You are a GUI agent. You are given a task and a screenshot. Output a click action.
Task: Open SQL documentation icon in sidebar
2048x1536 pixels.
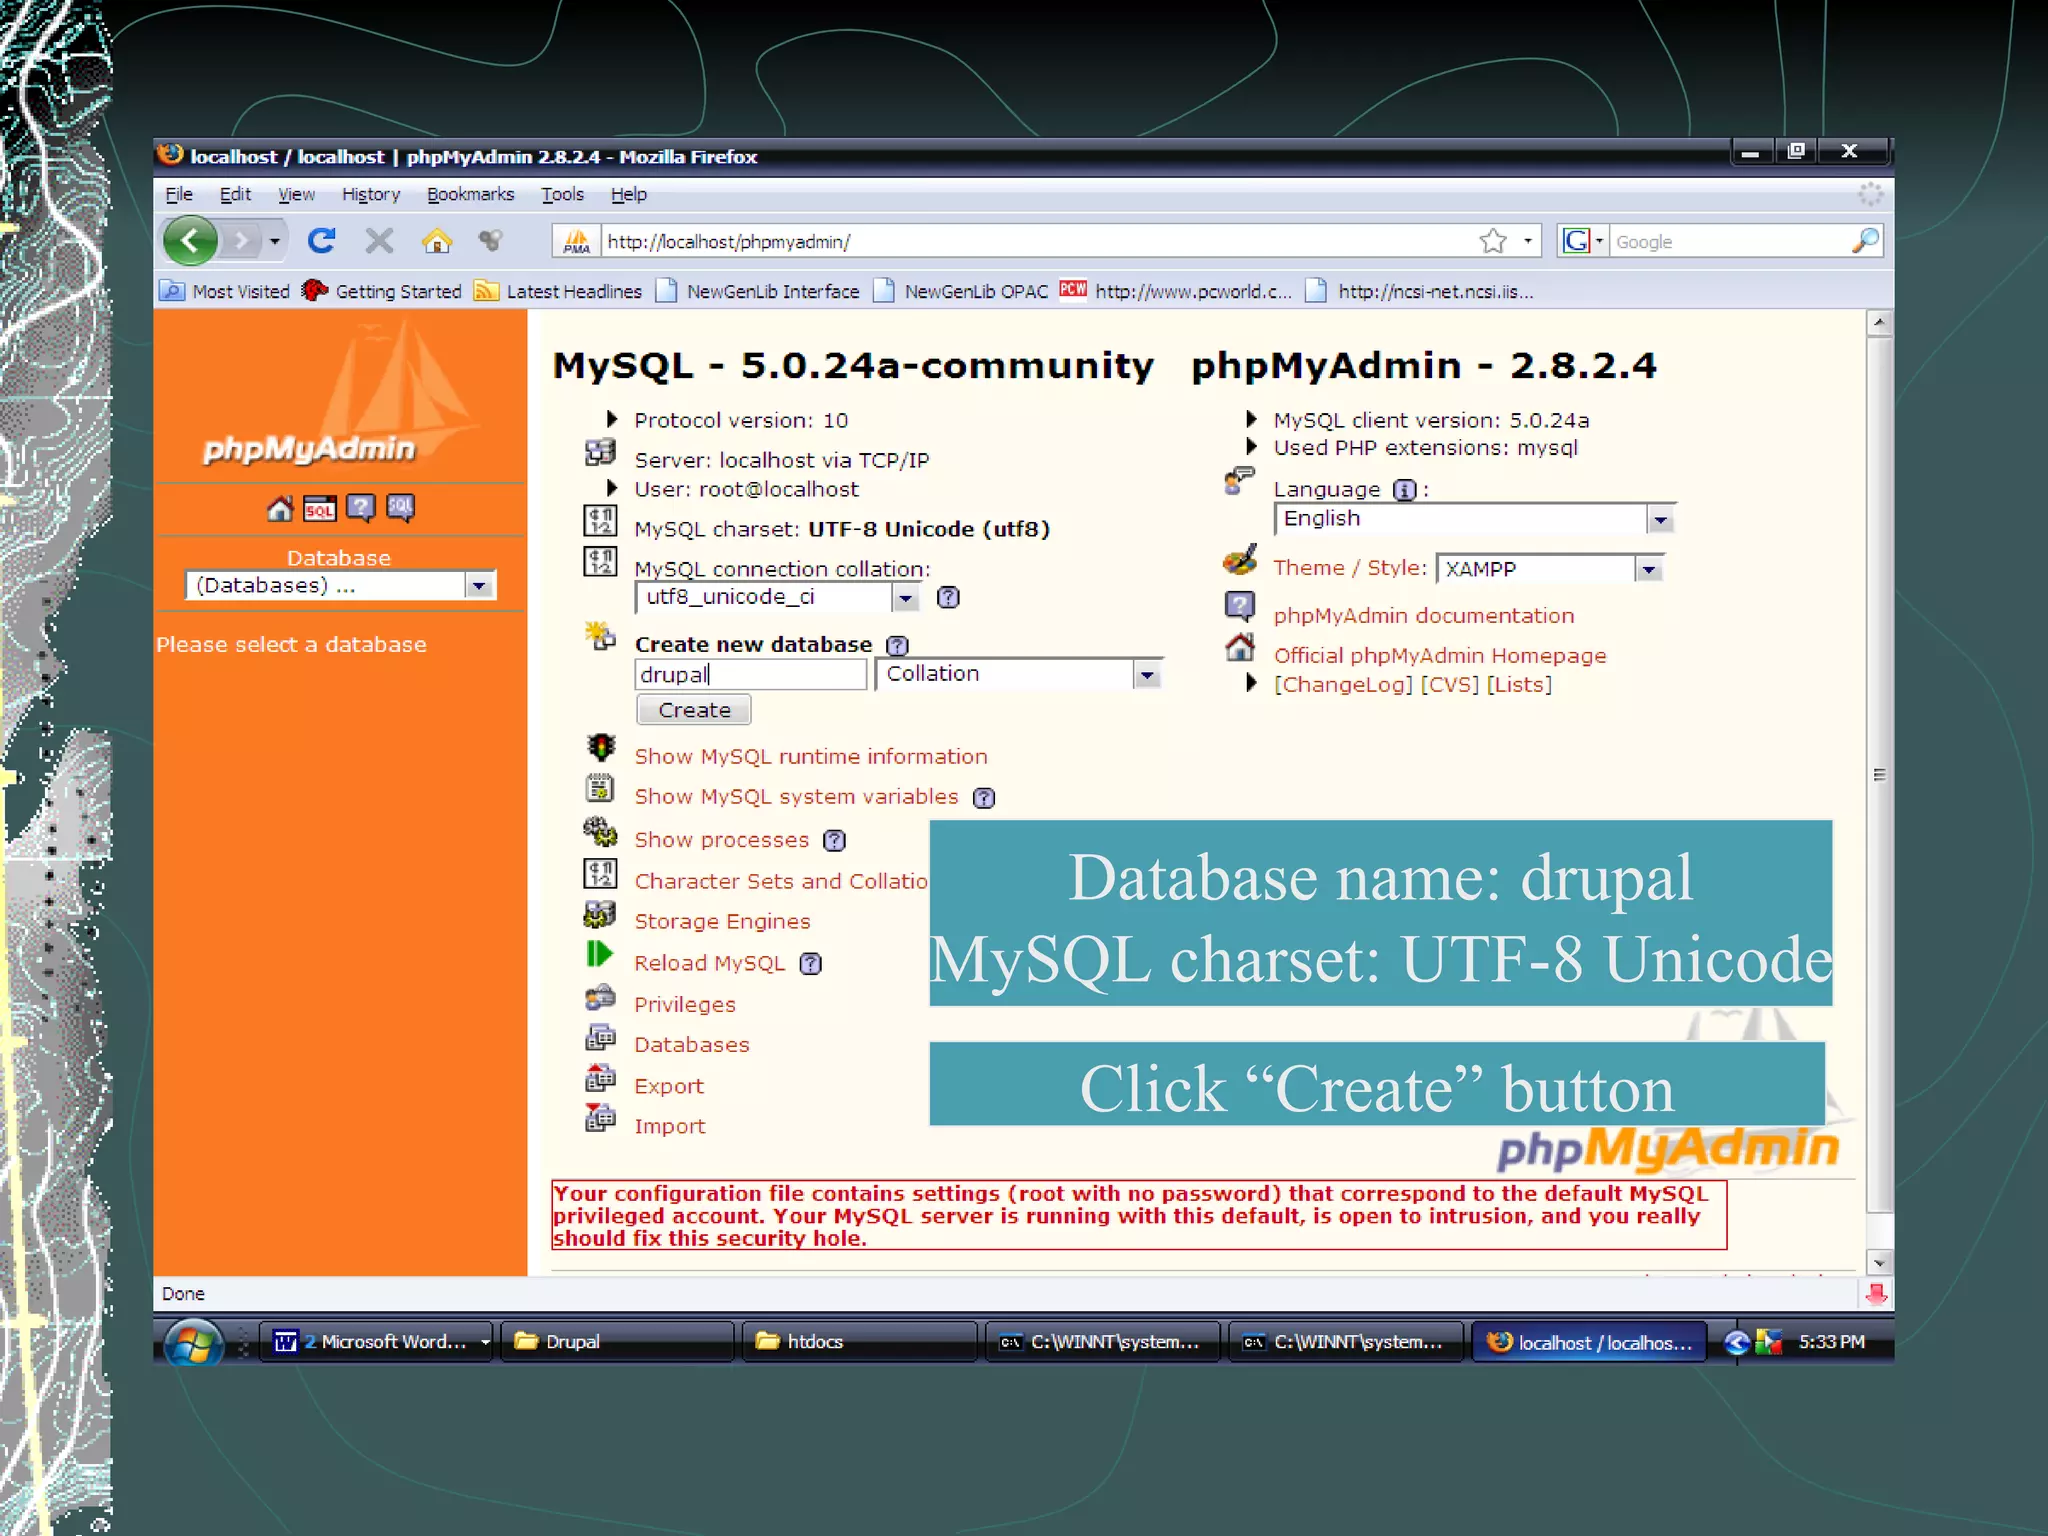pyautogui.click(x=400, y=509)
